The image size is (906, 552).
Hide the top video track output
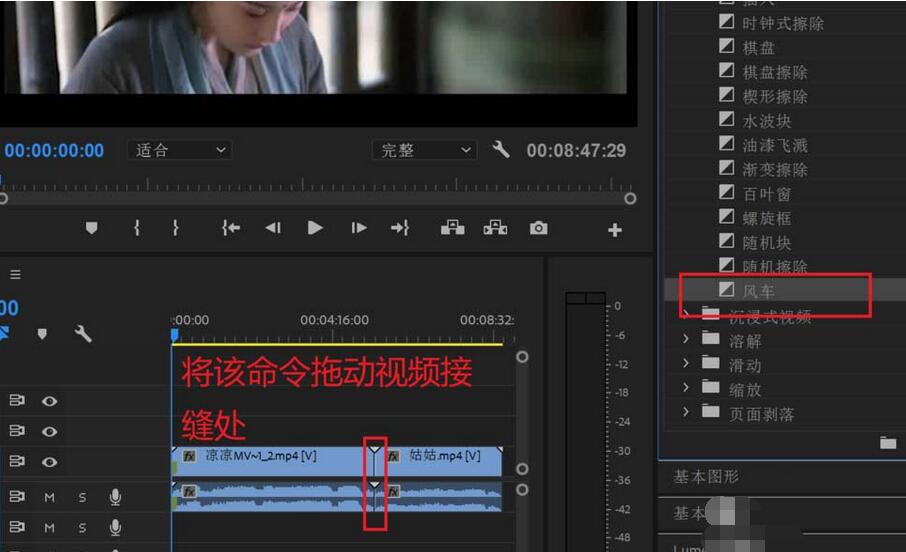(50, 401)
